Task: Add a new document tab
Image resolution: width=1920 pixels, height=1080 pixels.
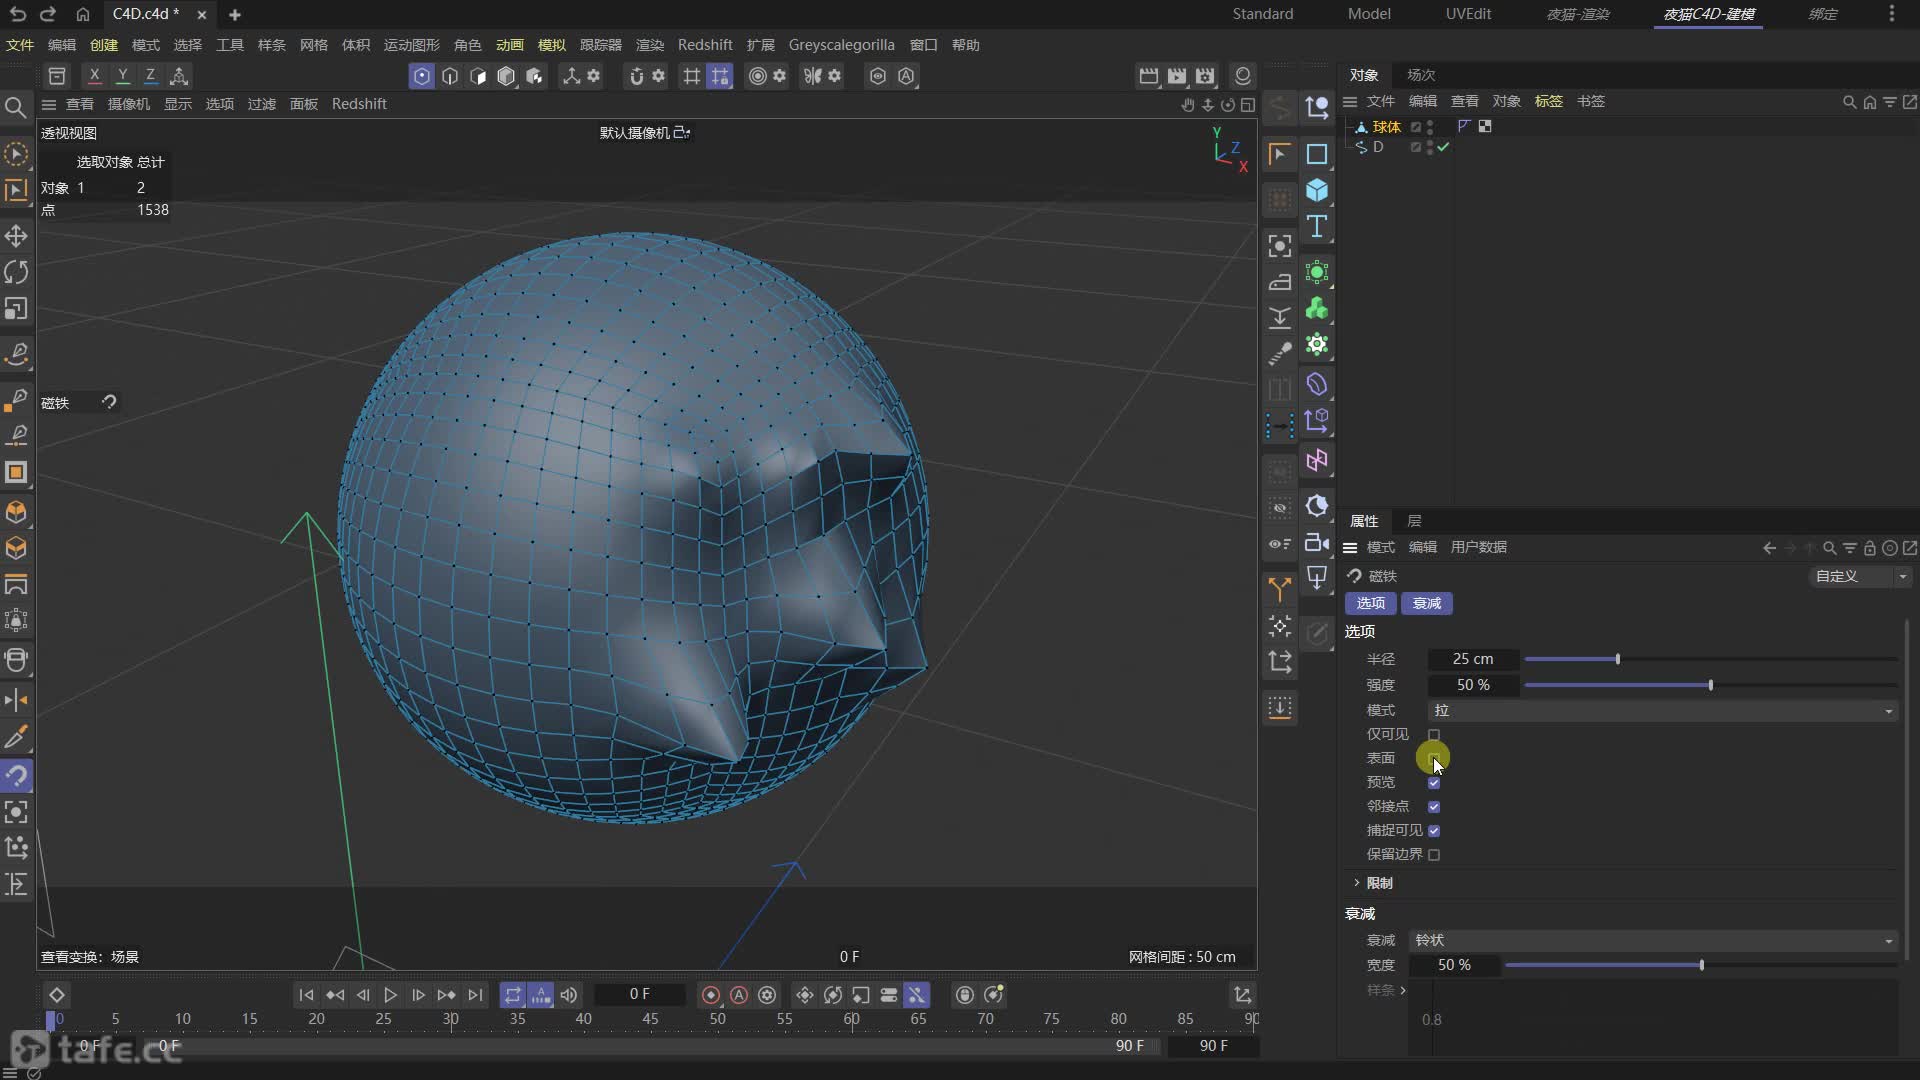Action: [235, 14]
